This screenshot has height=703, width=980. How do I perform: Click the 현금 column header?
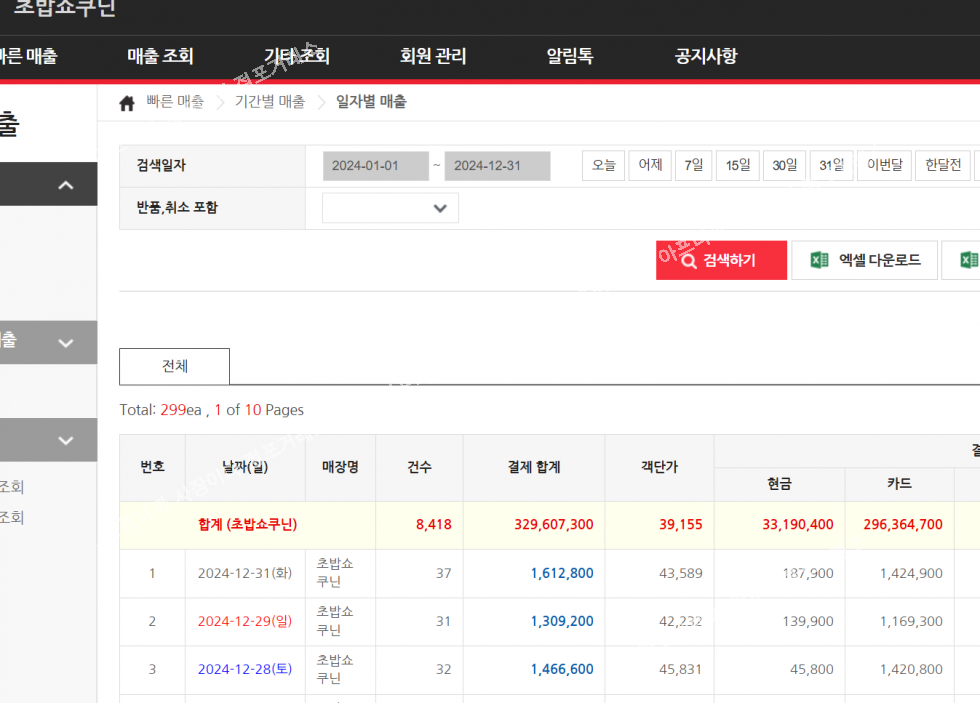(779, 484)
